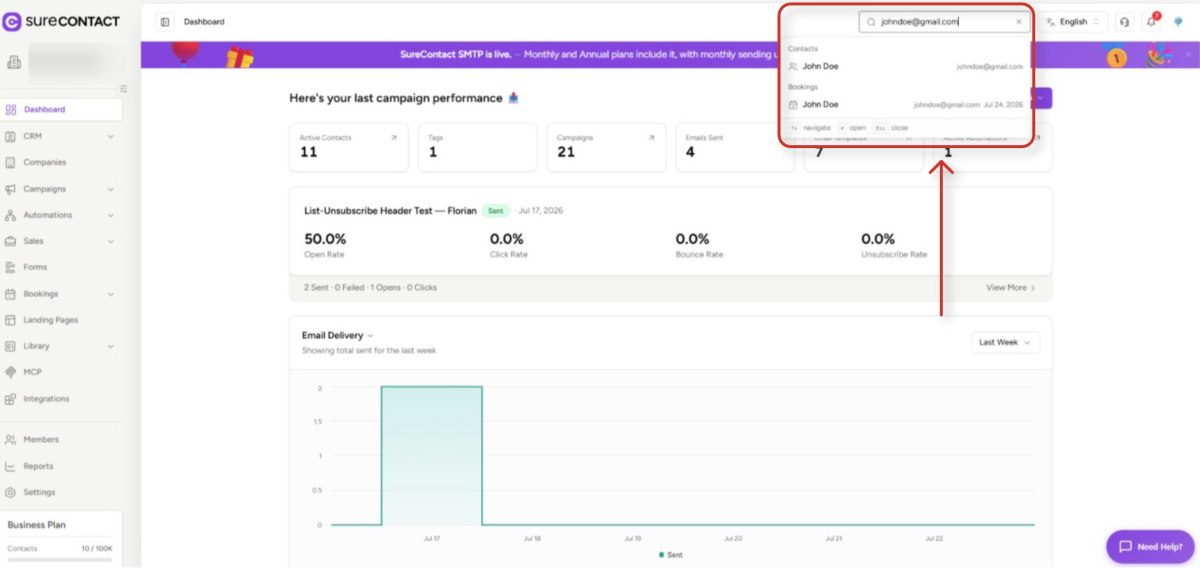Go to Forms page
The height and width of the screenshot is (568, 1200).
[35, 267]
